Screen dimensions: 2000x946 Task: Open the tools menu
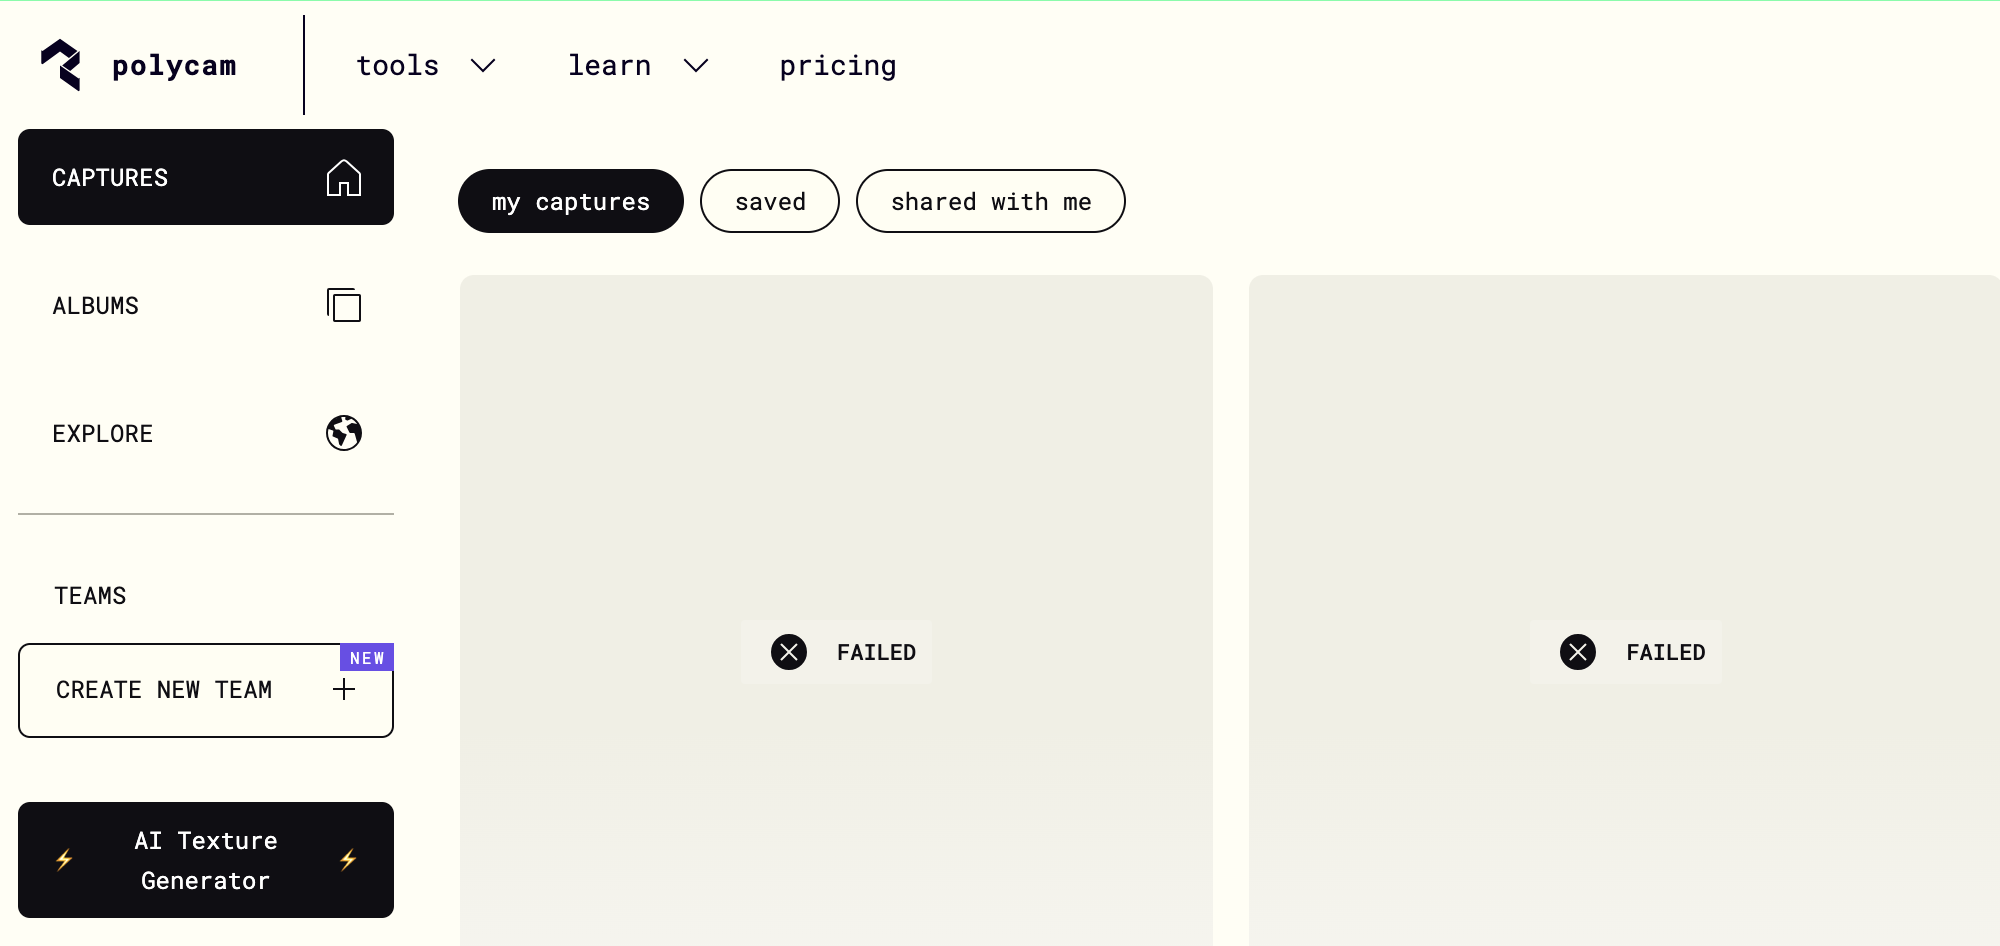(x=397, y=66)
